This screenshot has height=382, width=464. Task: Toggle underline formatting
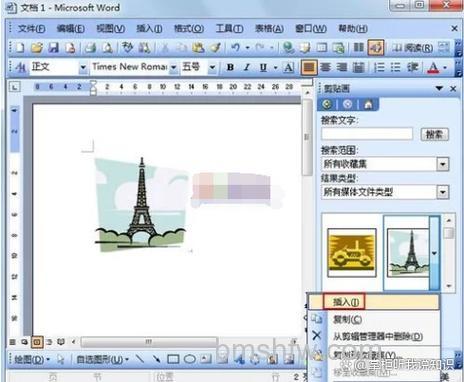[263, 68]
